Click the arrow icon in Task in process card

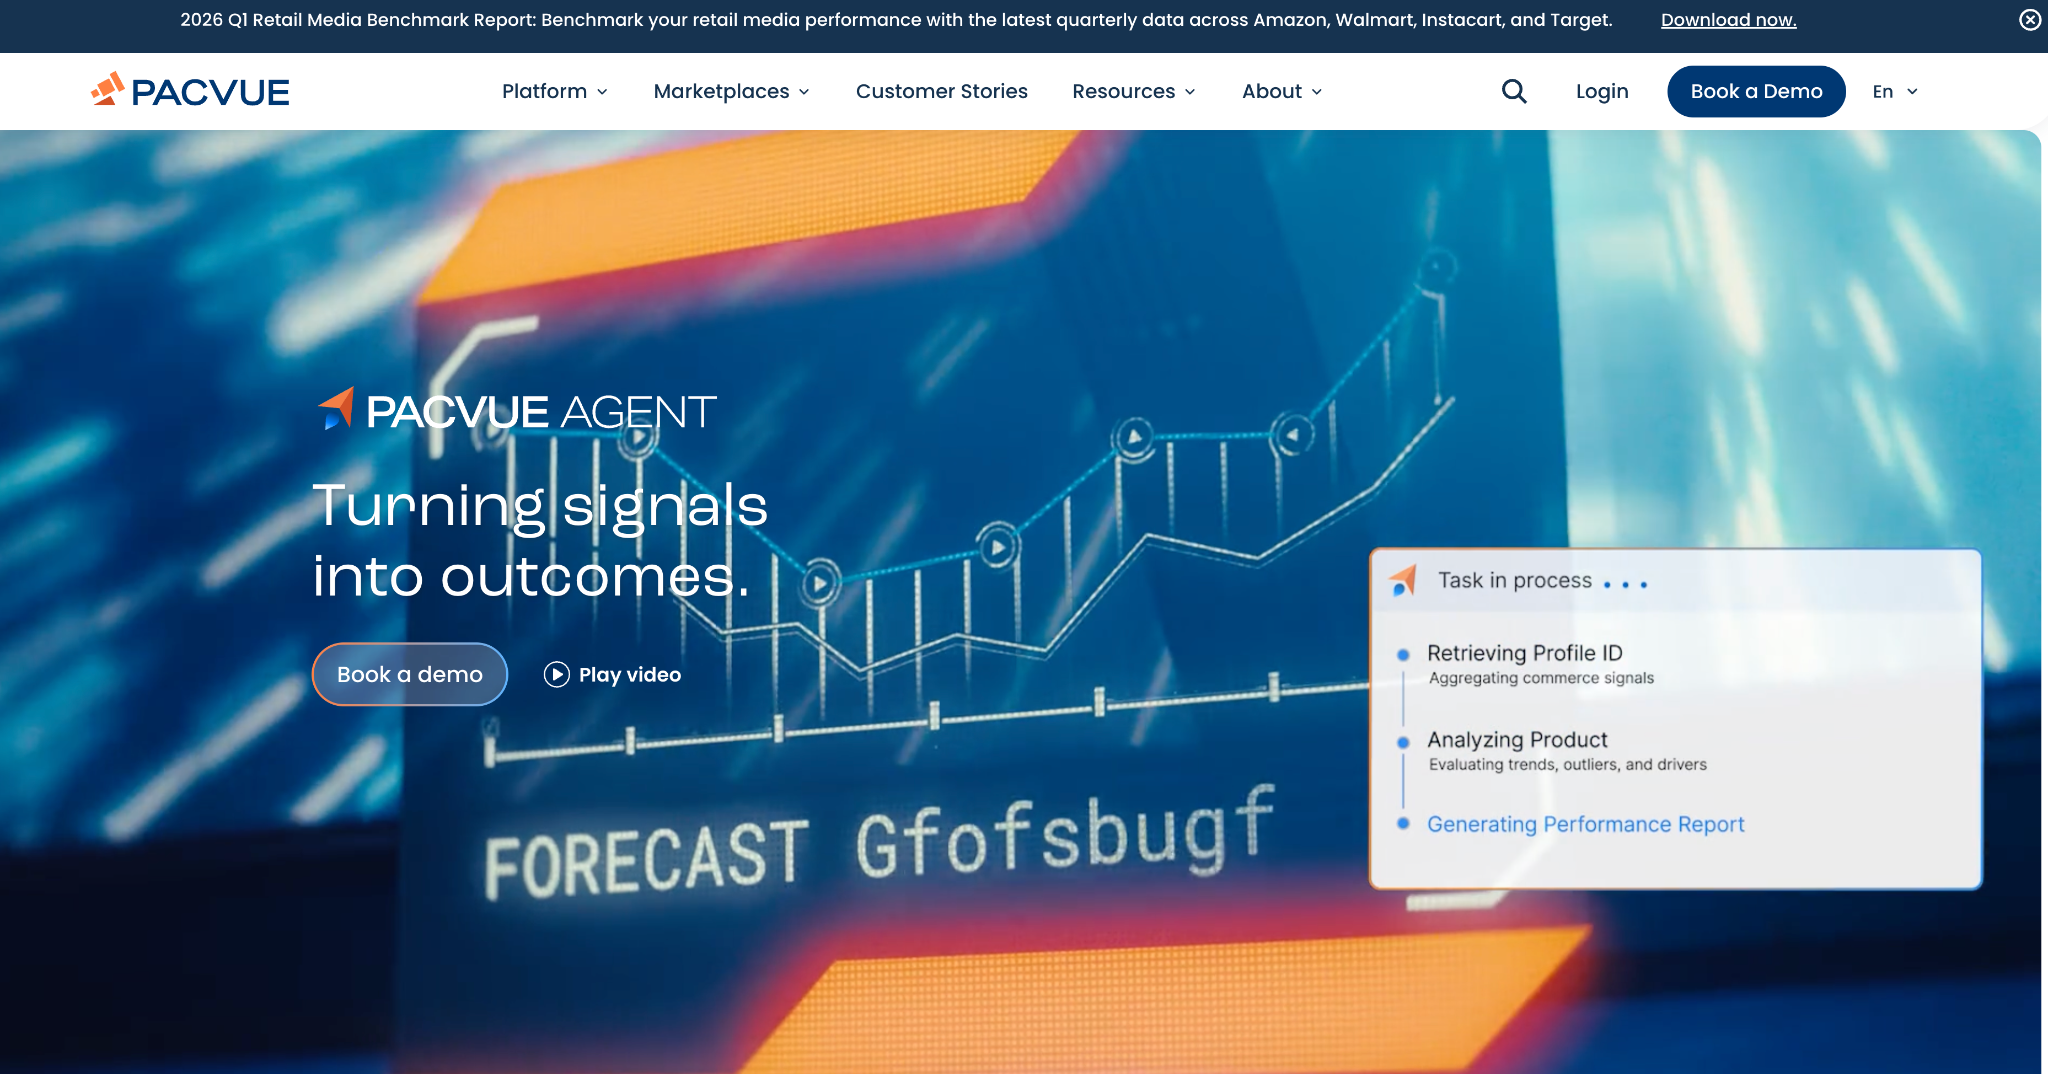(x=1404, y=580)
